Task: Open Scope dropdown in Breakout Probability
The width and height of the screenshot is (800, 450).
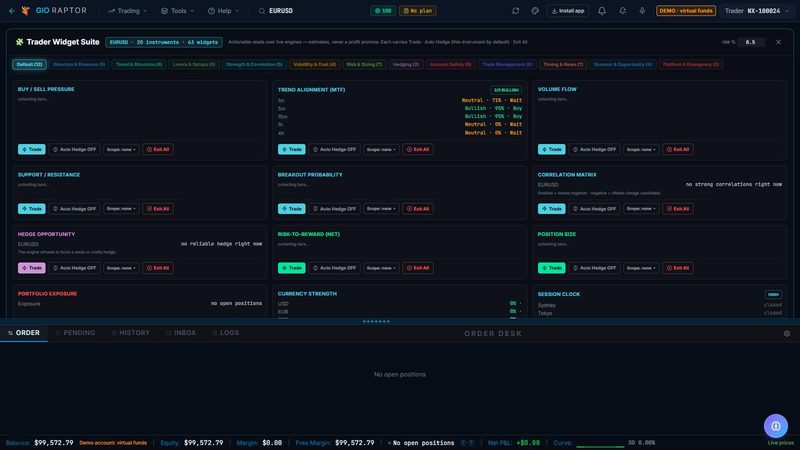Action: point(381,209)
